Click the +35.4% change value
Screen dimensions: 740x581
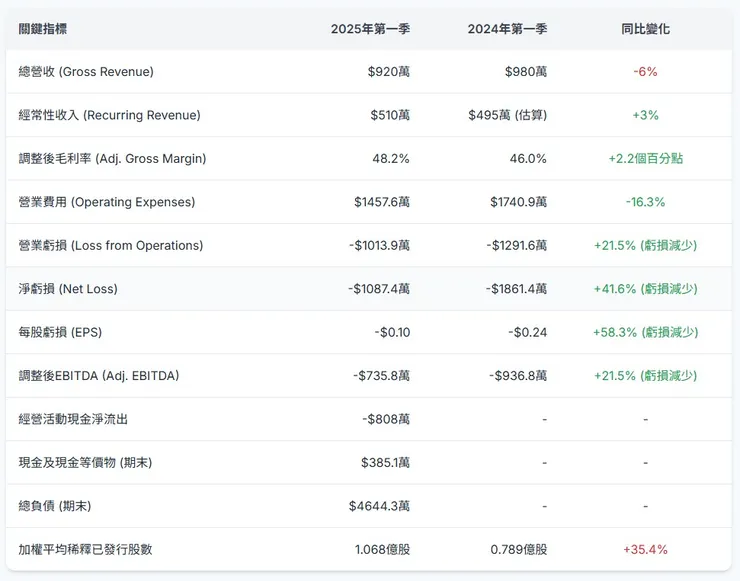point(645,549)
